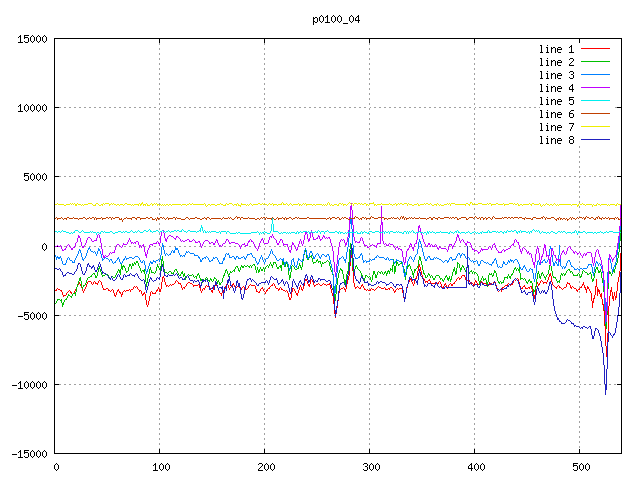Pick the "line 3" legend entry text

(x=556, y=75)
